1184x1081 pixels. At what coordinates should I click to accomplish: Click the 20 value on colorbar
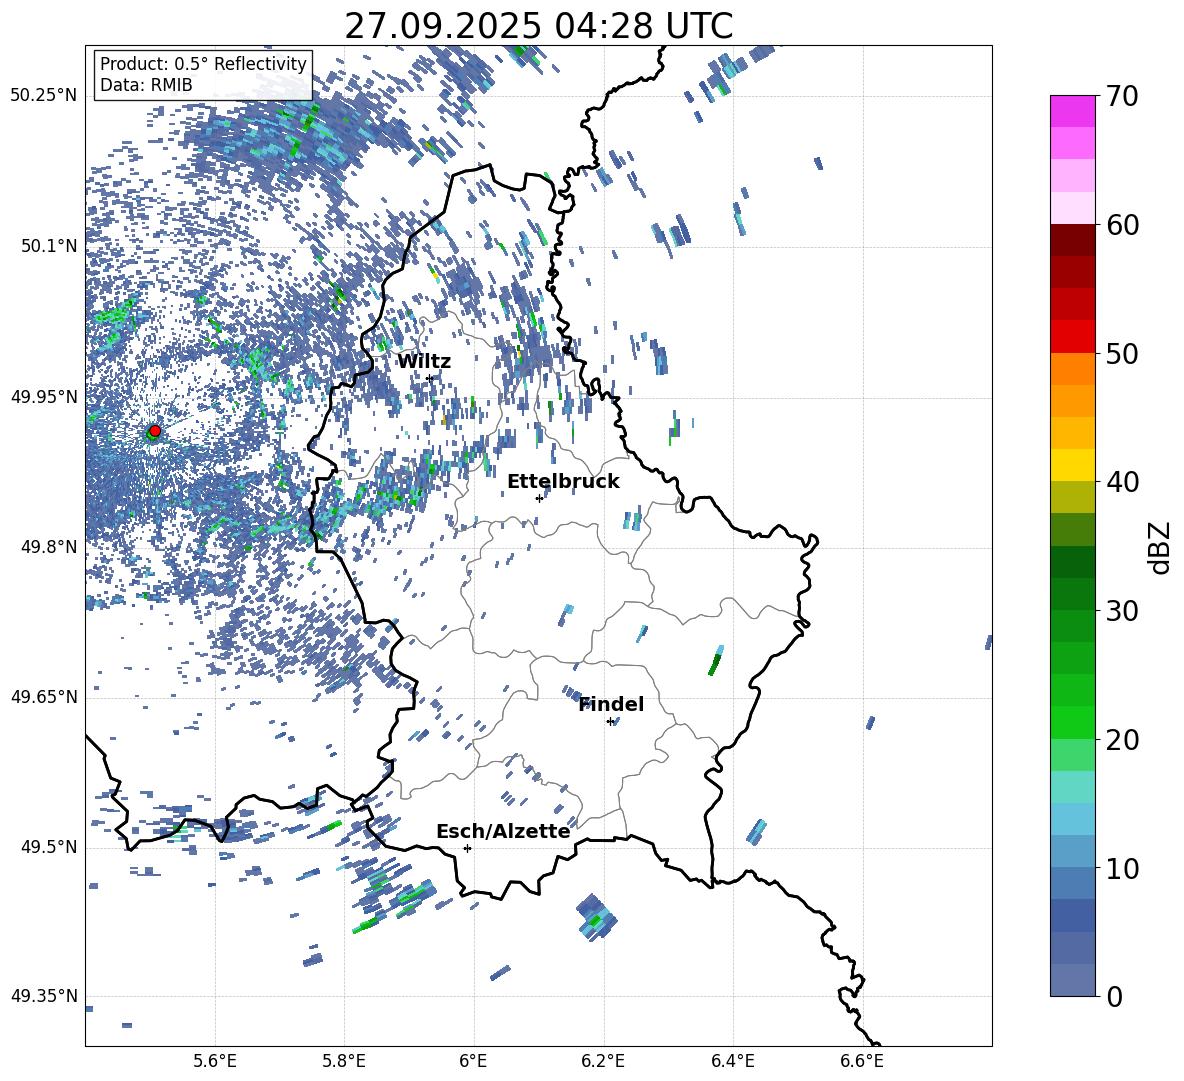(x=1122, y=740)
